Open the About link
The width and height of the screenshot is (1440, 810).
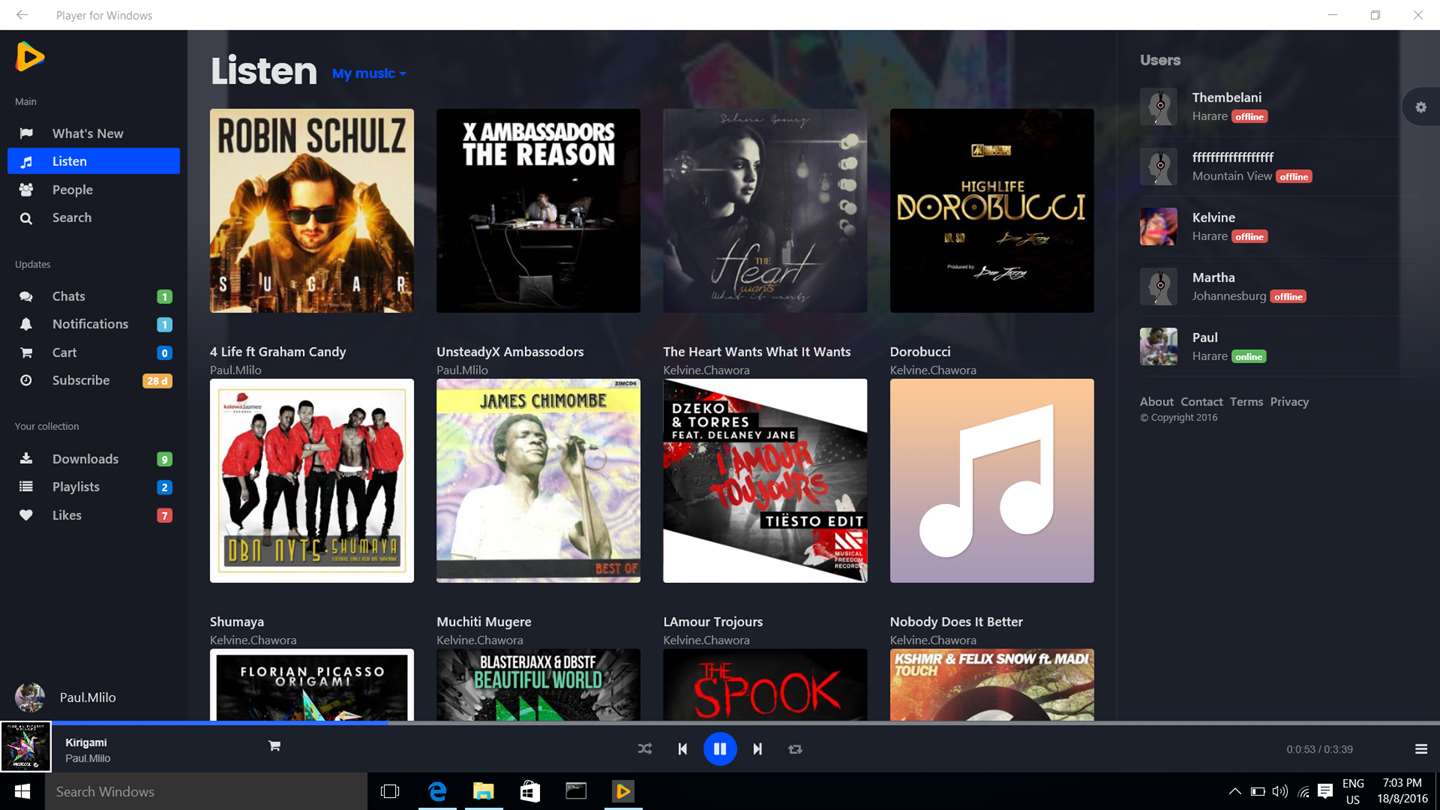point(1156,402)
